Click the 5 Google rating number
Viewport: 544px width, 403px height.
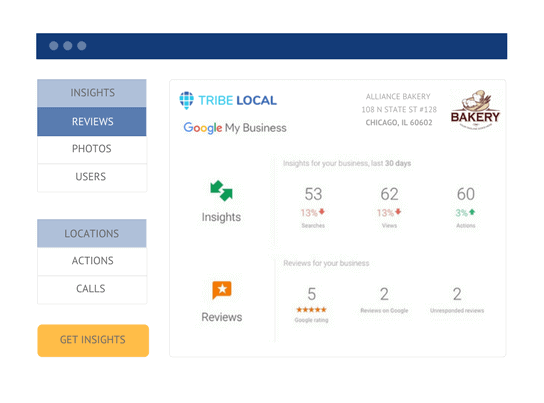tap(312, 294)
